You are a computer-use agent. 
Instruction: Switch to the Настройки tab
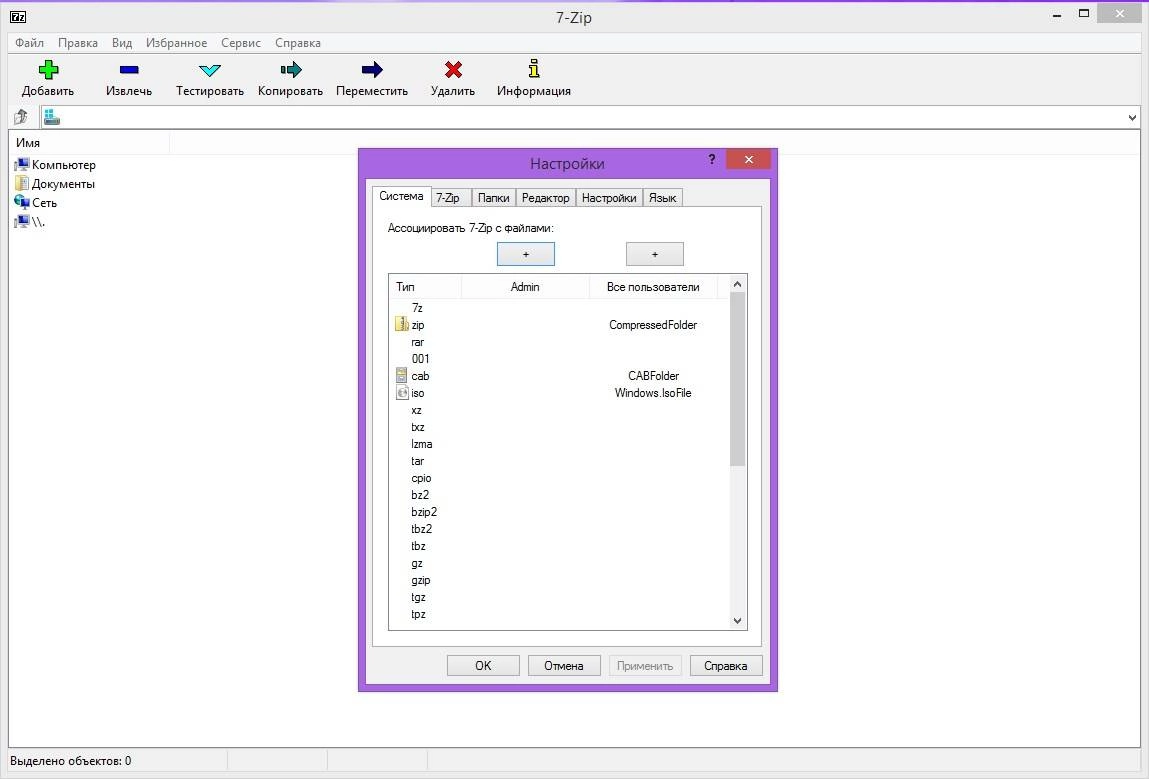point(609,198)
